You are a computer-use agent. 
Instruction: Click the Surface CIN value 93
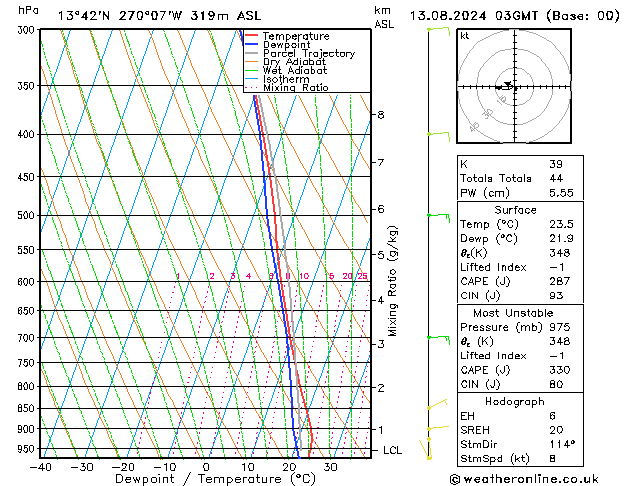[x=556, y=296]
